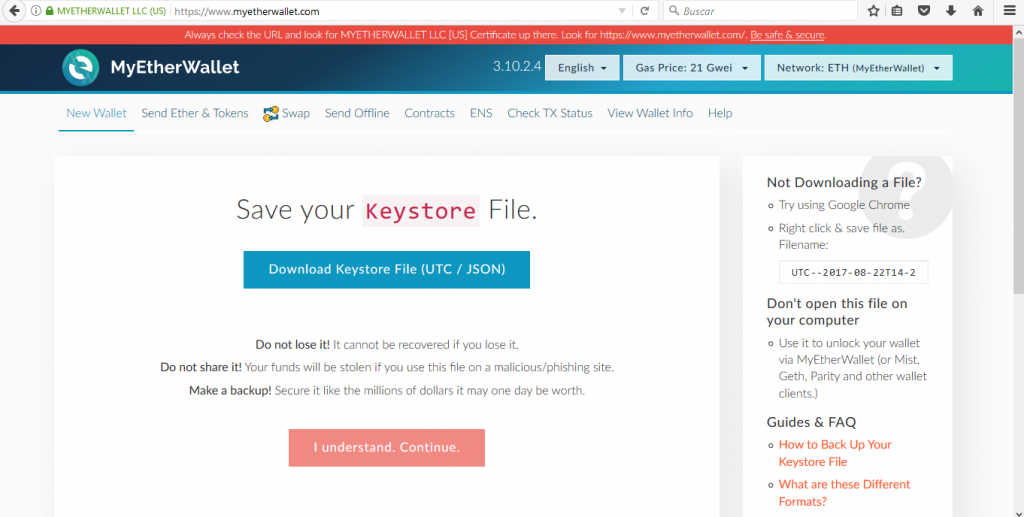The width and height of the screenshot is (1024, 517).
Task: Bookmark this page with star icon
Action: 874,11
